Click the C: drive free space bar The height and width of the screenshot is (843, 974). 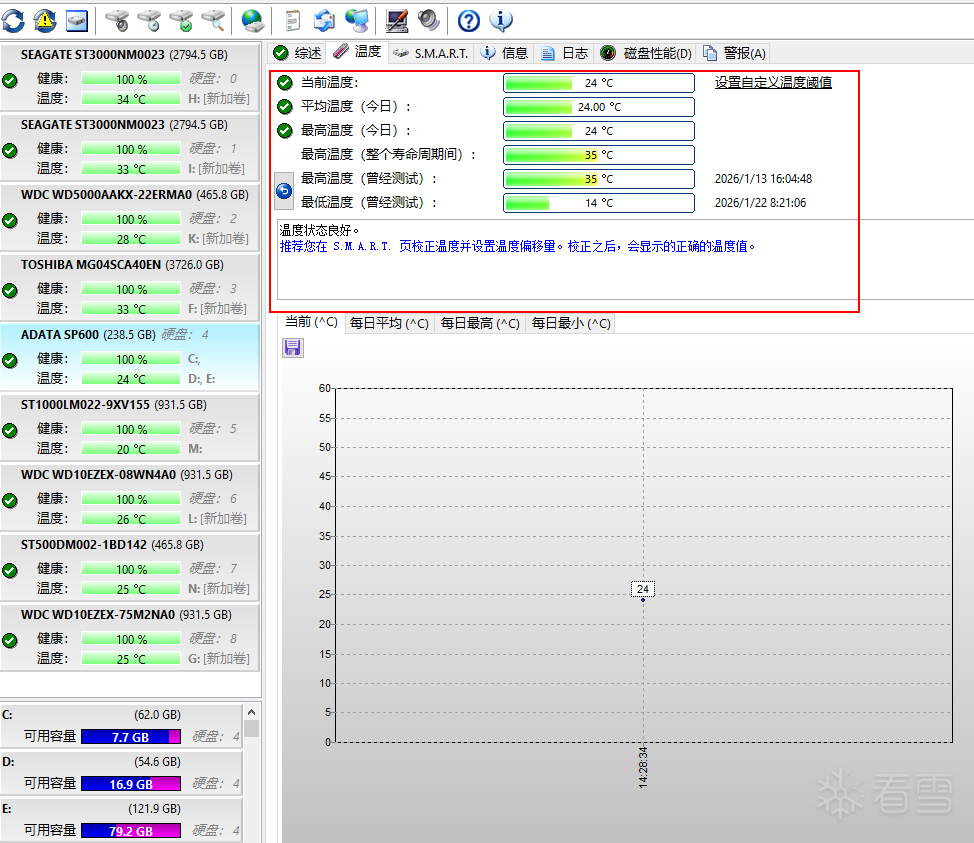point(130,737)
